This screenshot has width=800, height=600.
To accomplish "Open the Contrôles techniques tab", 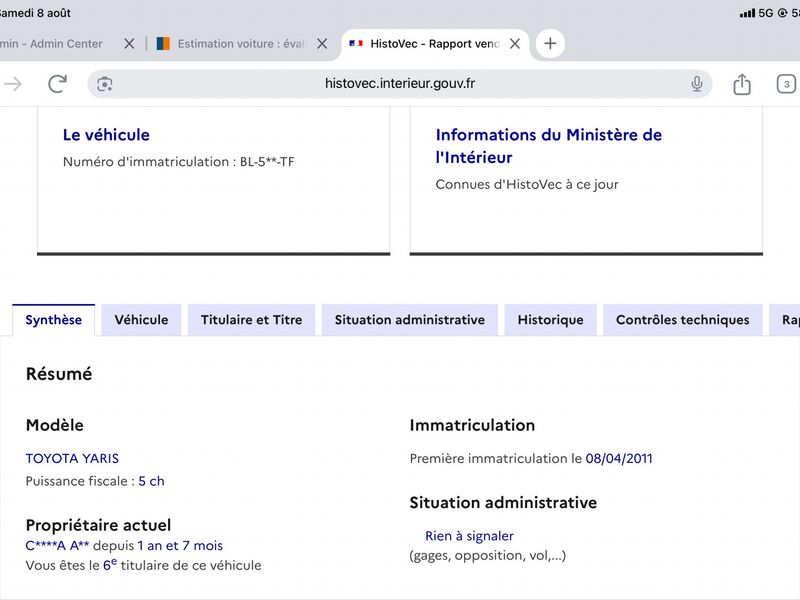I will click(683, 320).
